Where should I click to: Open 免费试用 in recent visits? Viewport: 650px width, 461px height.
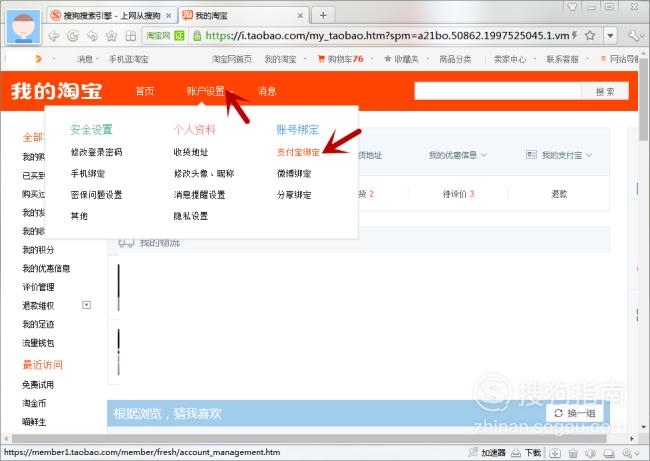[x=38, y=385]
